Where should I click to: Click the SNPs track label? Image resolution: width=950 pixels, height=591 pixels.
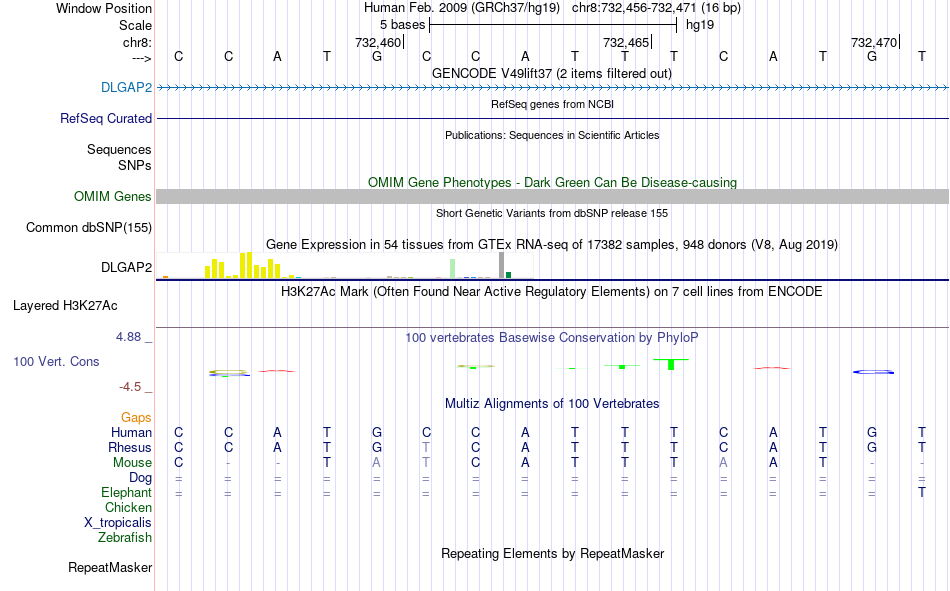135,165
